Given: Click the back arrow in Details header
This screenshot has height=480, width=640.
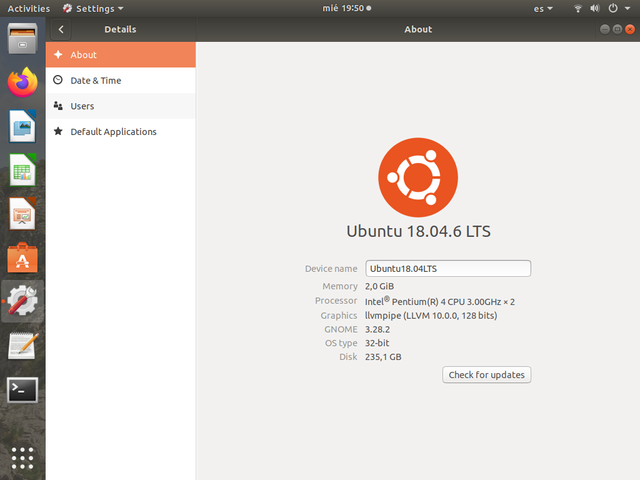Looking at the screenshot, I should (x=61, y=30).
